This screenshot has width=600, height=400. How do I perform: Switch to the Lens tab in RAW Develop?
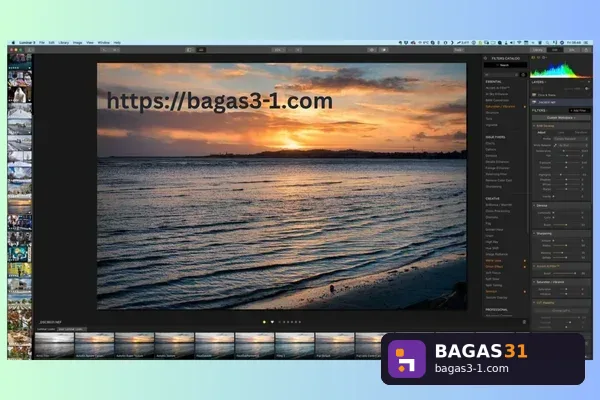(x=561, y=132)
